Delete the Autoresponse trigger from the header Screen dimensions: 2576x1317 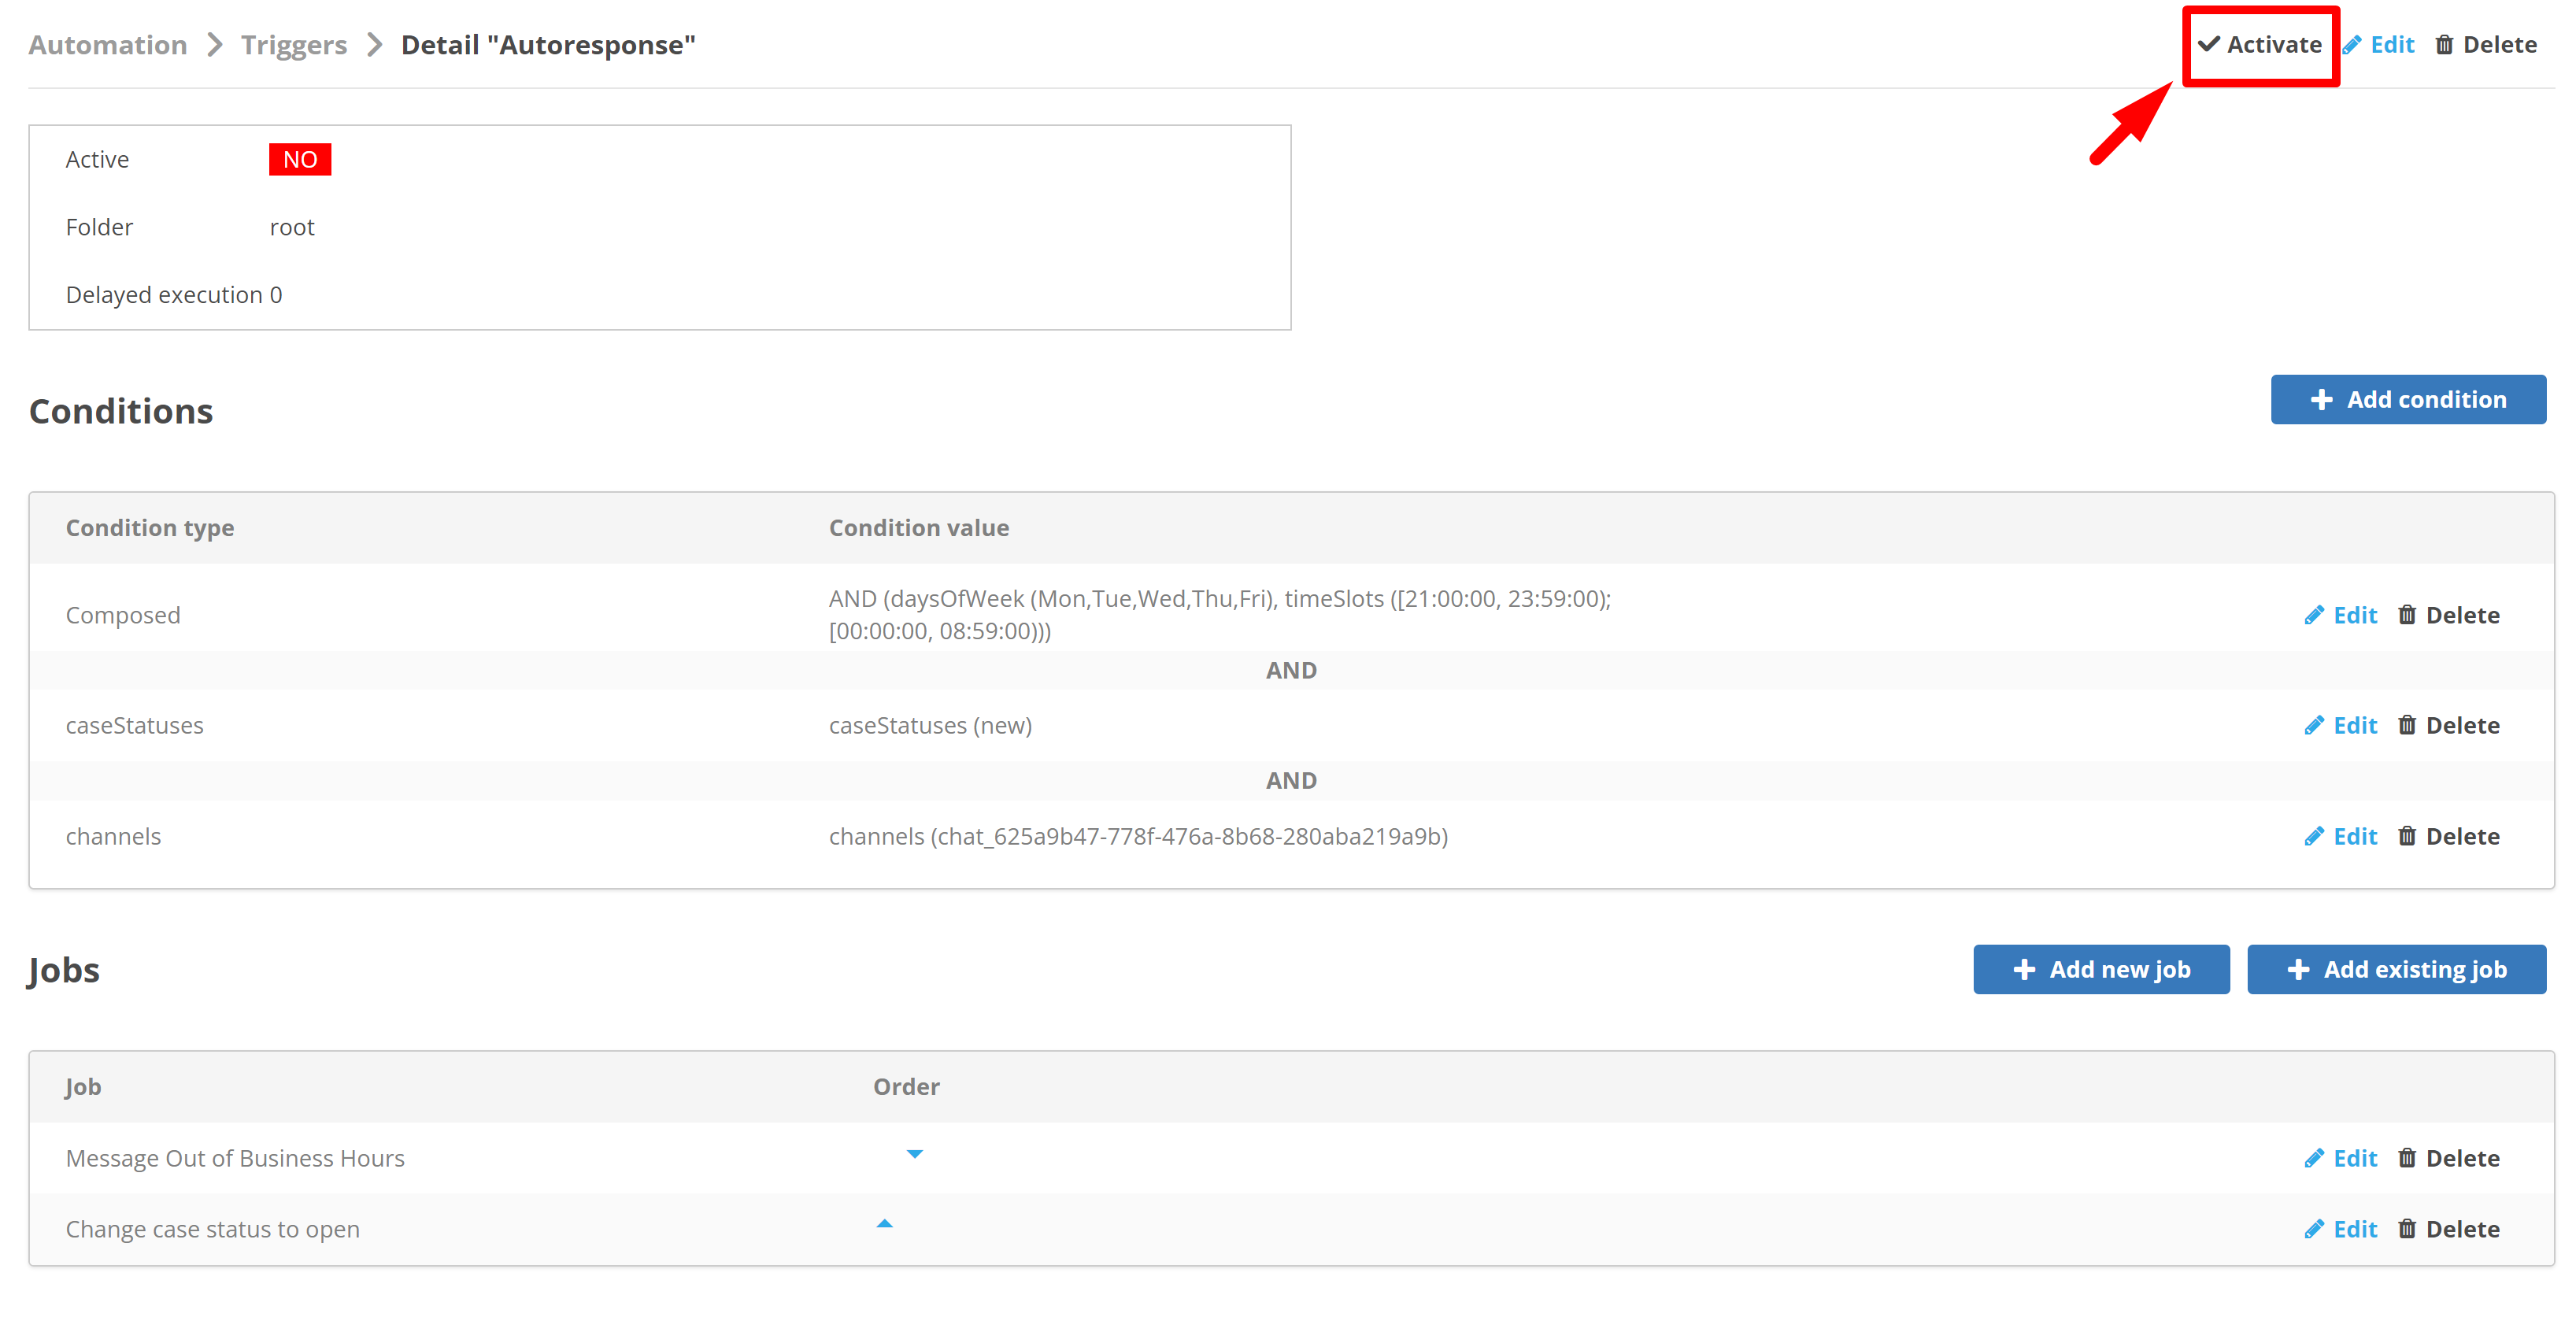click(x=2486, y=45)
